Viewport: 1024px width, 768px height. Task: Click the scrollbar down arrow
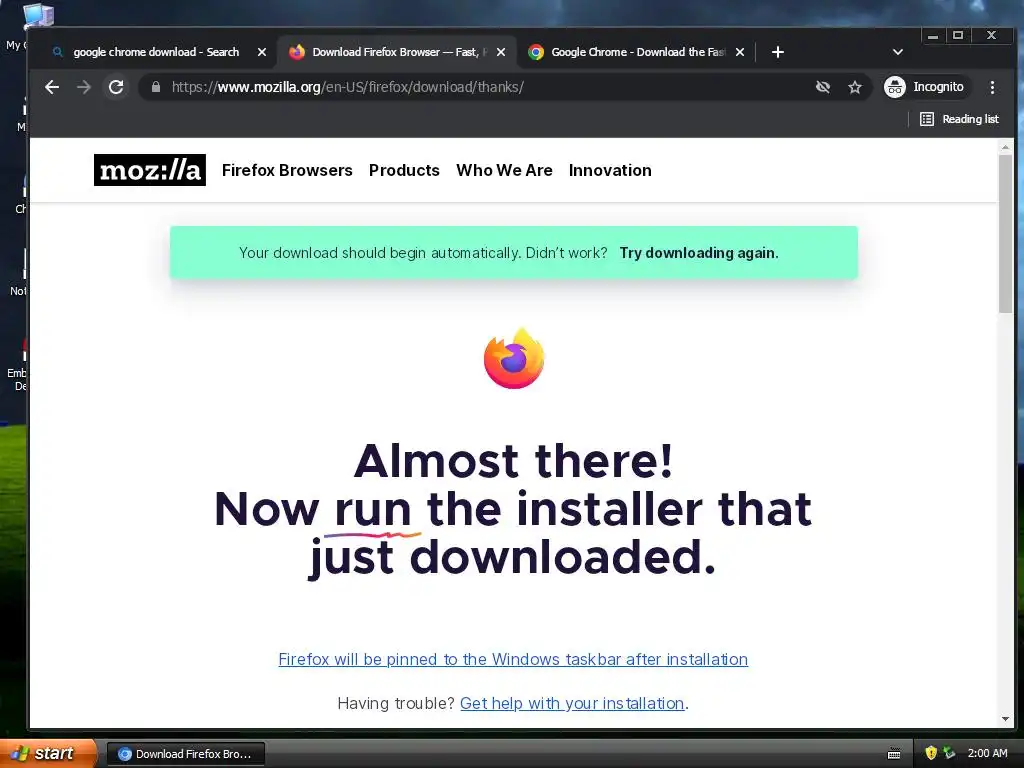click(1005, 719)
